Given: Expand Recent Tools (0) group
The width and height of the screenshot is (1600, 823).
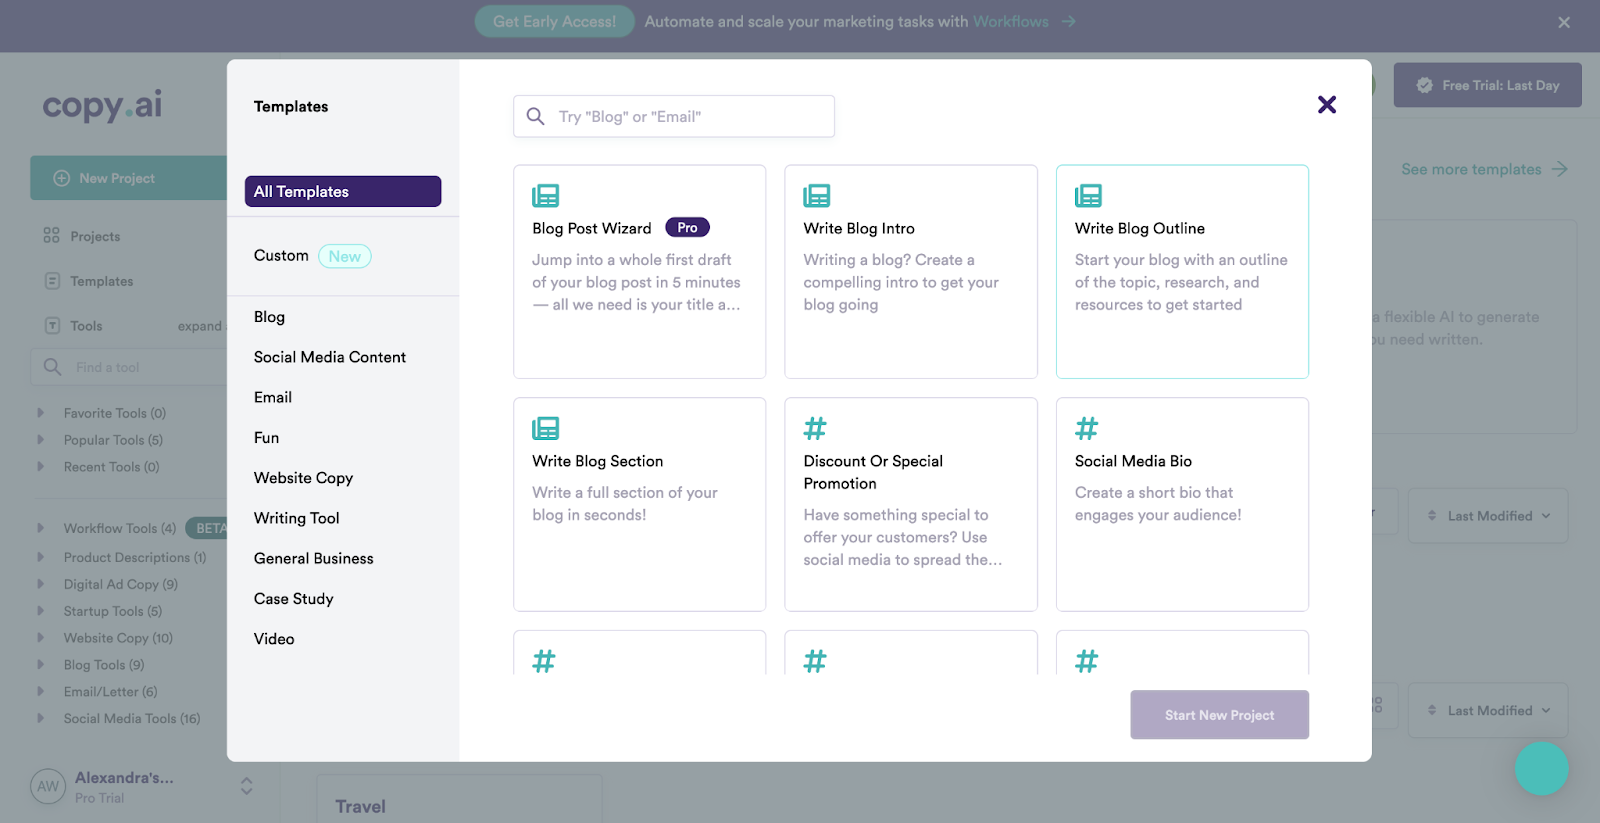Looking at the screenshot, I should pos(41,466).
